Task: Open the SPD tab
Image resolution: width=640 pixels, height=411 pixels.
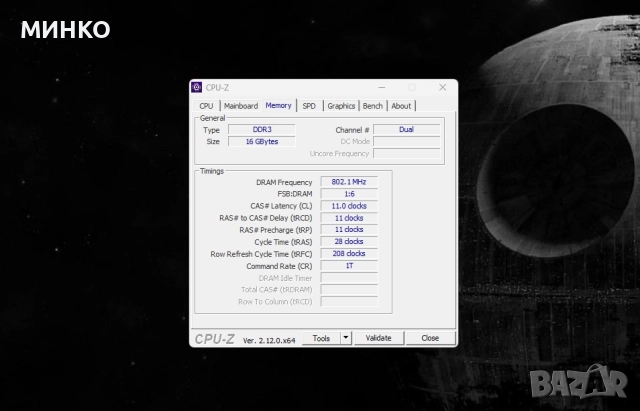Action: tap(309, 106)
